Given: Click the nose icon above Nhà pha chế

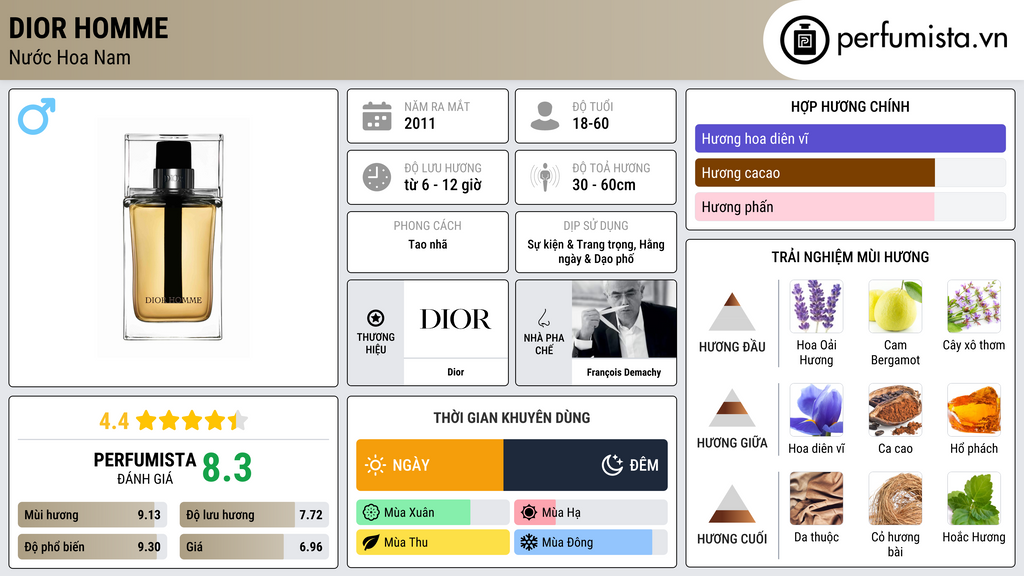Looking at the screenshot, I should click(543, 318).
